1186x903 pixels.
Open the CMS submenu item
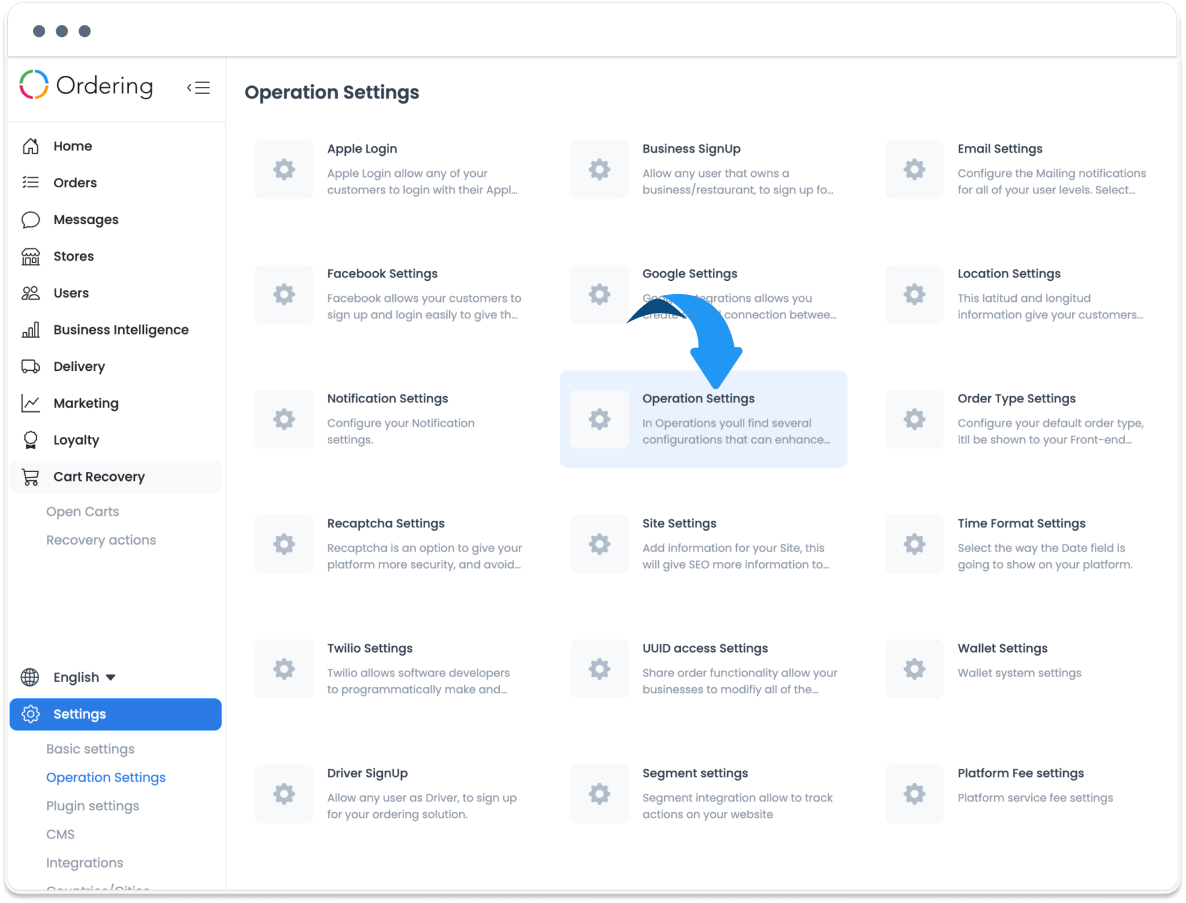(61, 834)
